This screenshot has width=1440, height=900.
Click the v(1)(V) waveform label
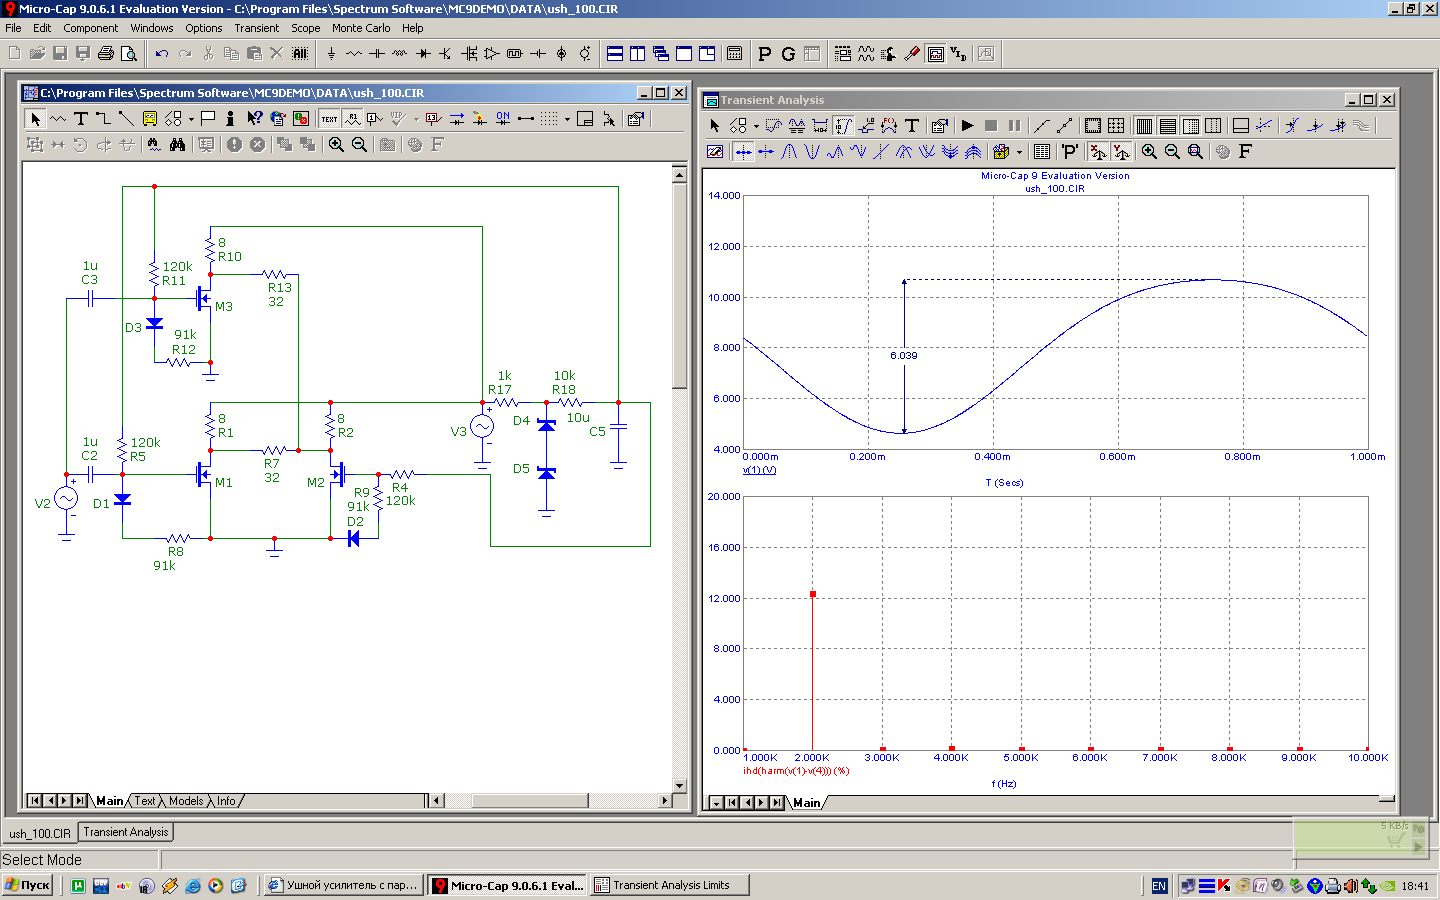click(759, 470)
